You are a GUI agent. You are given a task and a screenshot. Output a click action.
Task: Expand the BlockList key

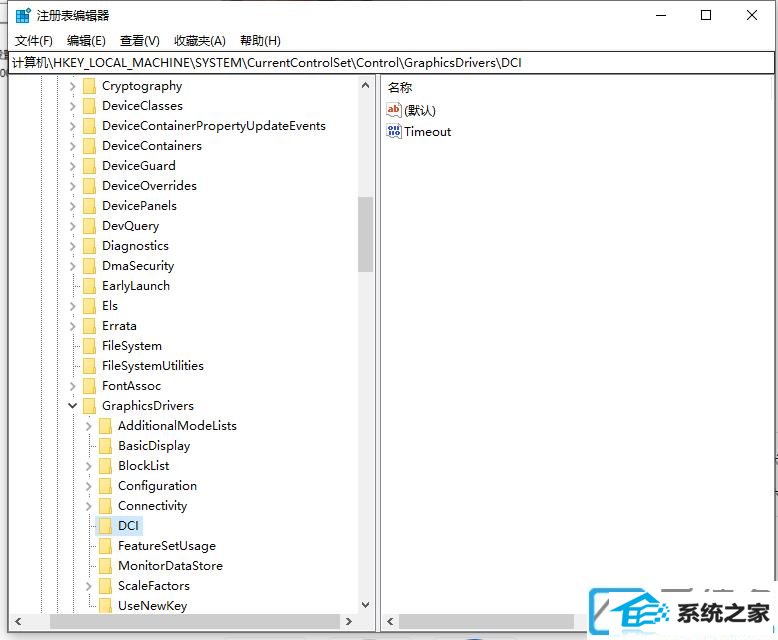coord(88,466)
